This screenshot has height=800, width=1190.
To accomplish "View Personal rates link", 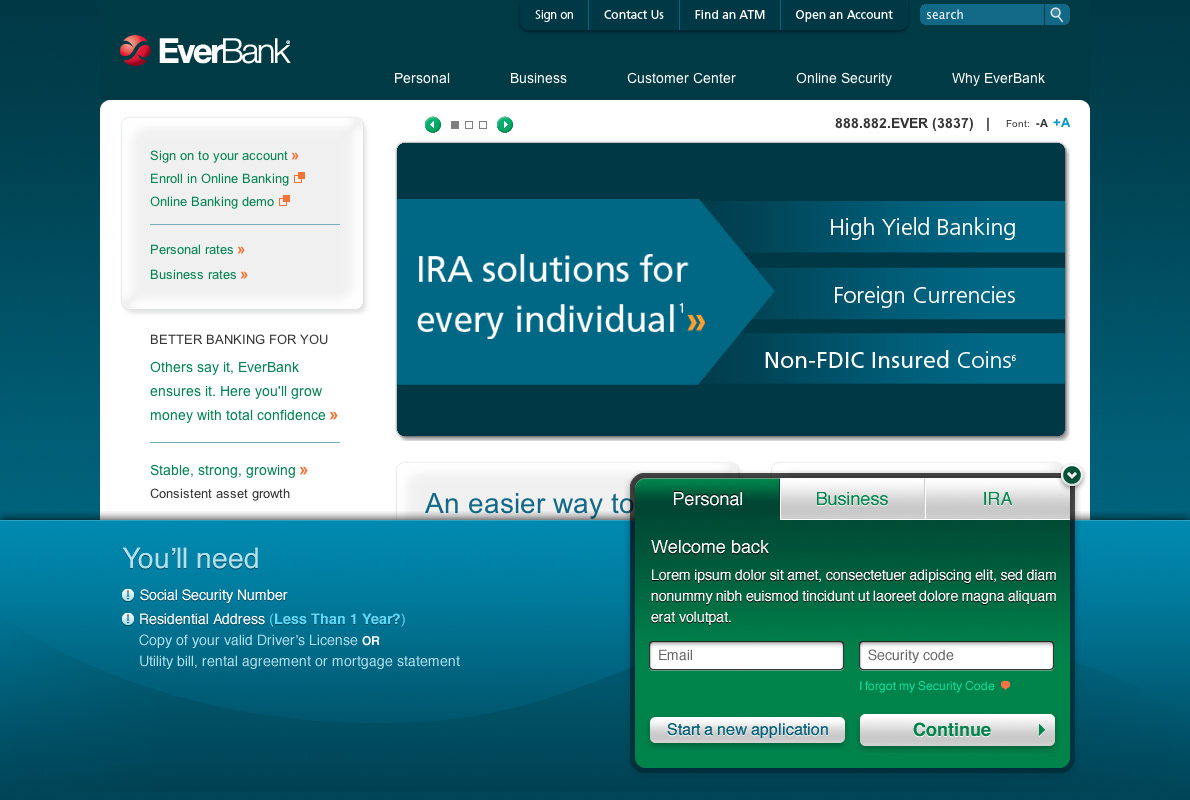I will [x=197, y=250].
